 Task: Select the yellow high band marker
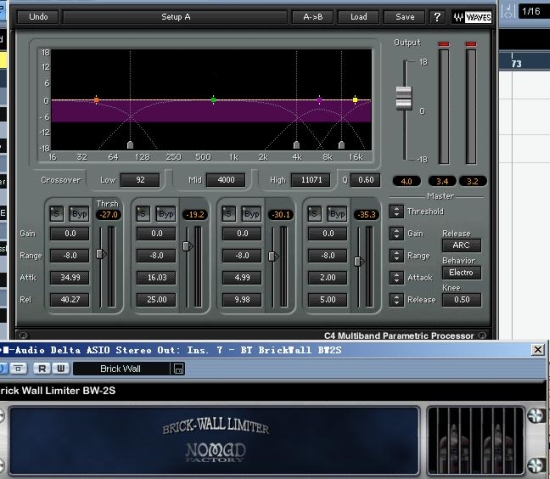tap(355, 100)
